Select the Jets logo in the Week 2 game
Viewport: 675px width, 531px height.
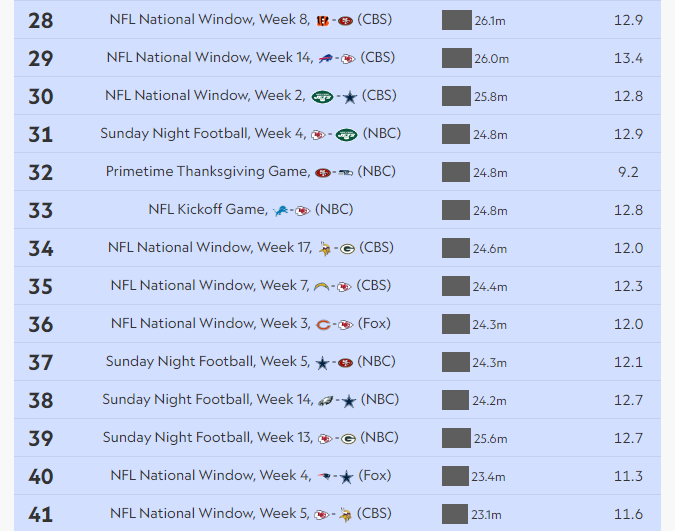(322, 97)
